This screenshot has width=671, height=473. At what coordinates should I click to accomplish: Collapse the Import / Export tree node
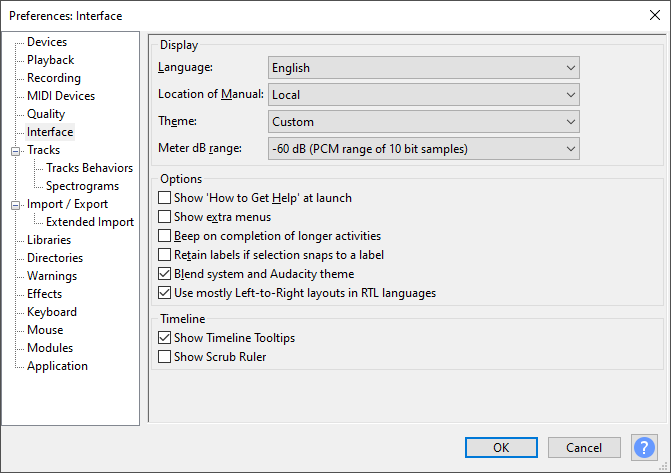point(15,205)
